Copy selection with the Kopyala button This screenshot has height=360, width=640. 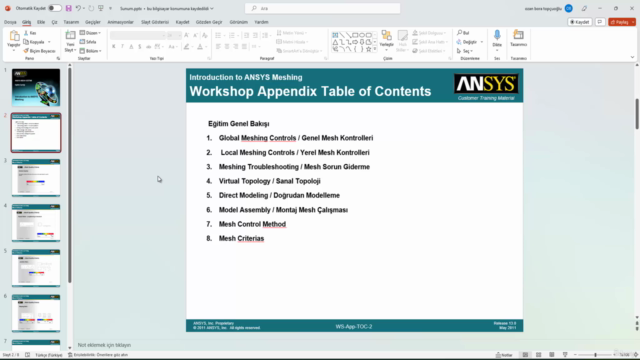click(x=34, y=42)
